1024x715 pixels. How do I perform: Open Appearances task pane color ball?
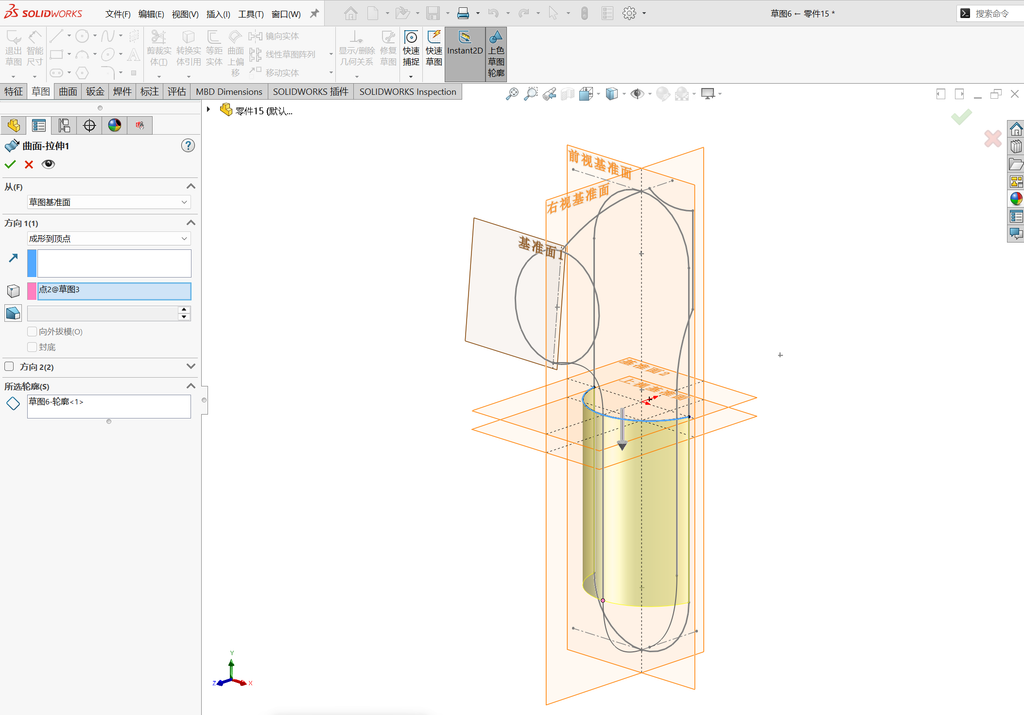coord(1016,199)
